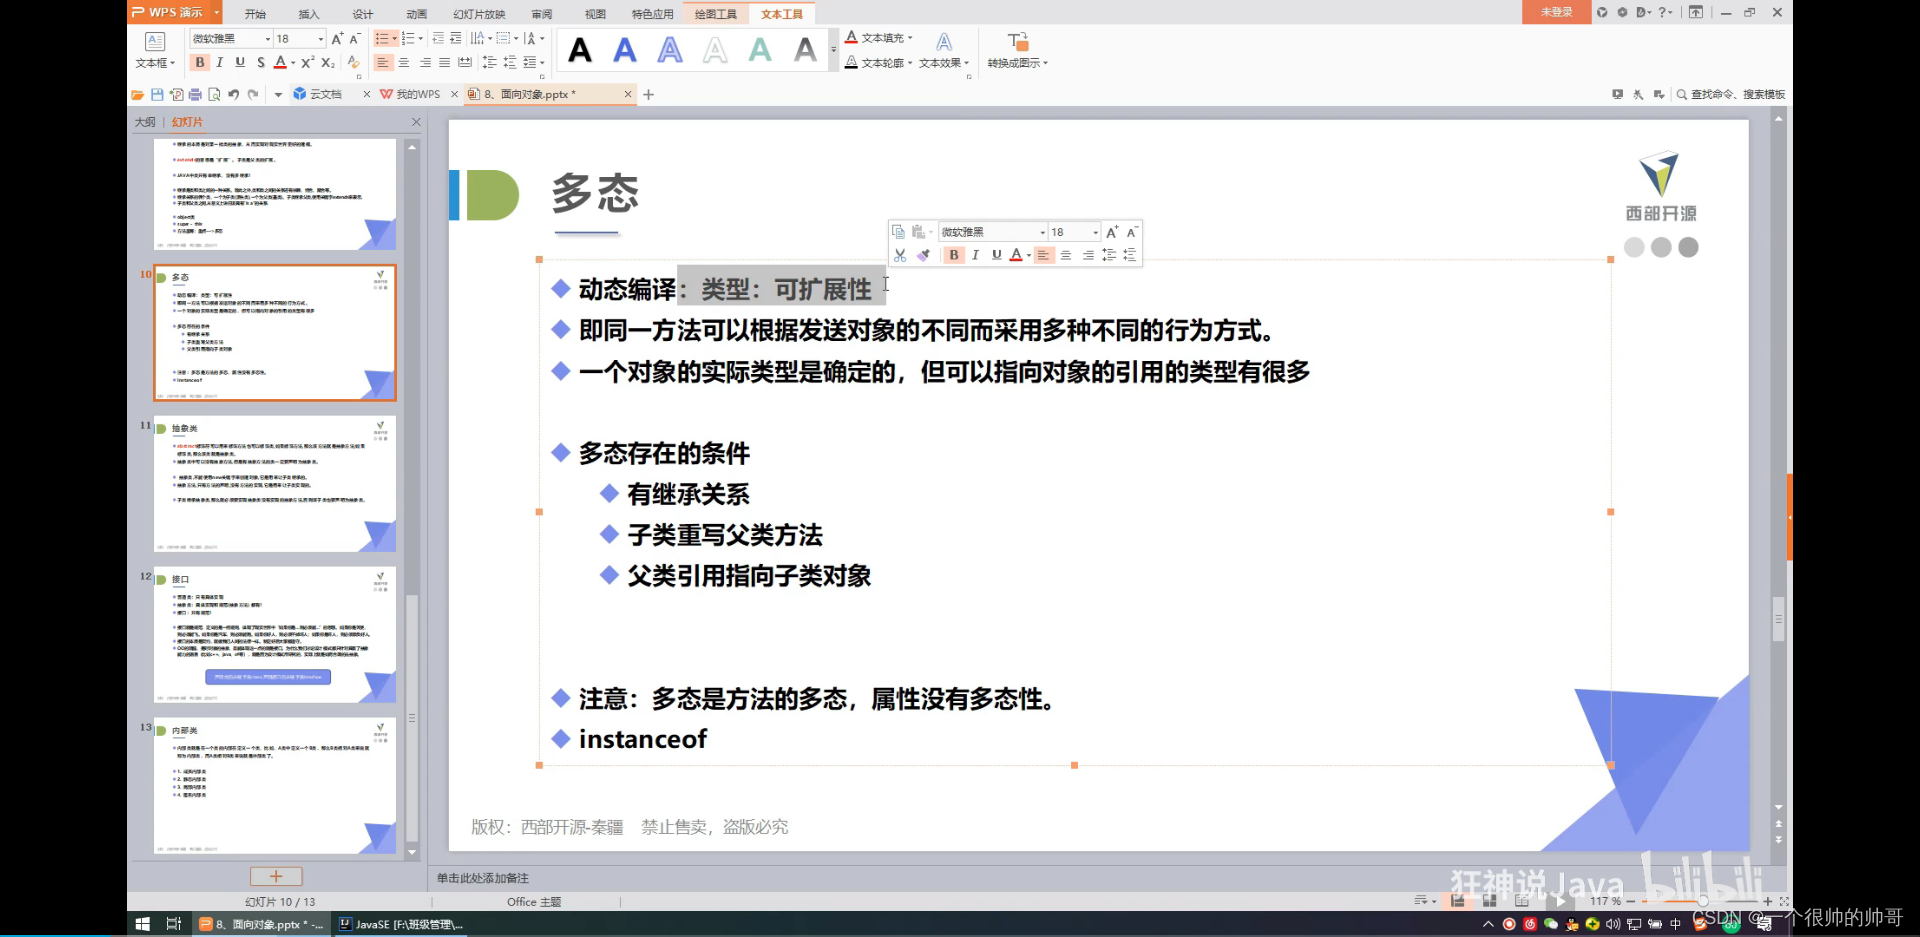Choose the teal WordArt A style
This screenshot has width=1920, height=937.
tap(760, 50)
